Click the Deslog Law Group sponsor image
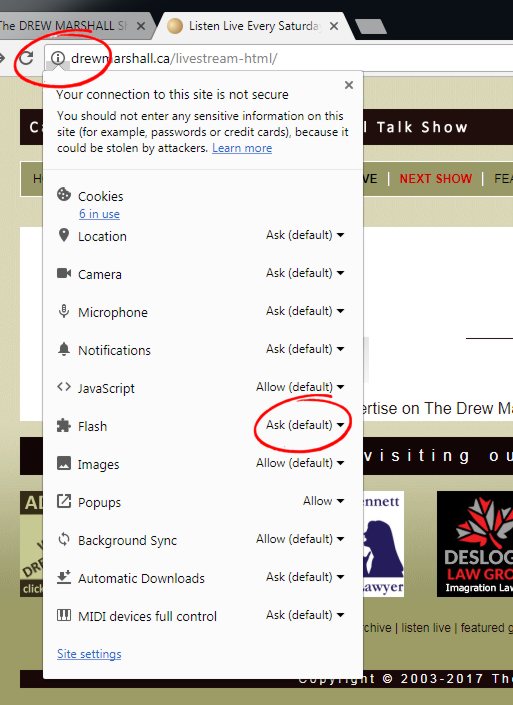Viewport: 513px width, 705px height. coord(475,544)
